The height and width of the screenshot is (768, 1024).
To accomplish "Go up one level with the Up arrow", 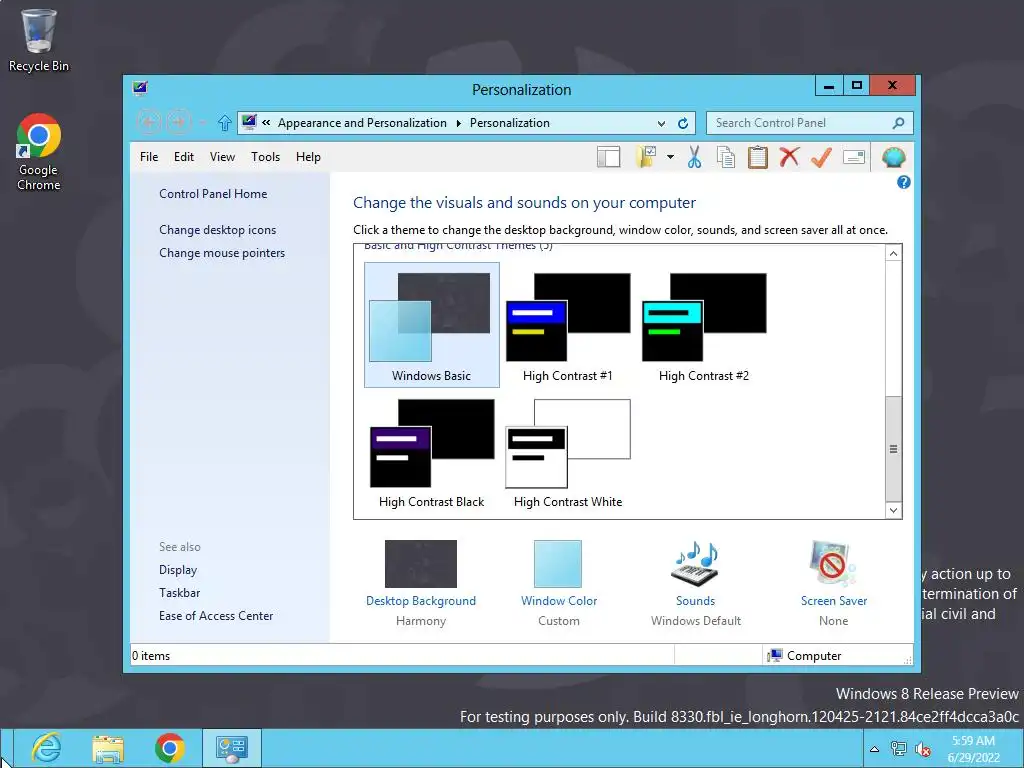I will 225,123.
